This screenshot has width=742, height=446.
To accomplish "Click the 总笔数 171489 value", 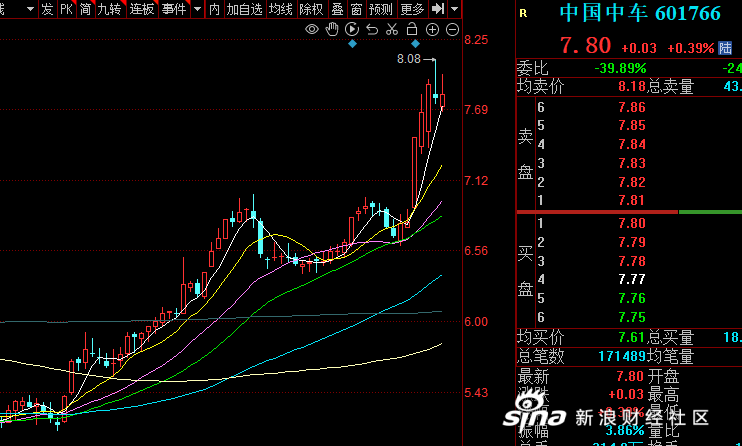I will [622, 356].
